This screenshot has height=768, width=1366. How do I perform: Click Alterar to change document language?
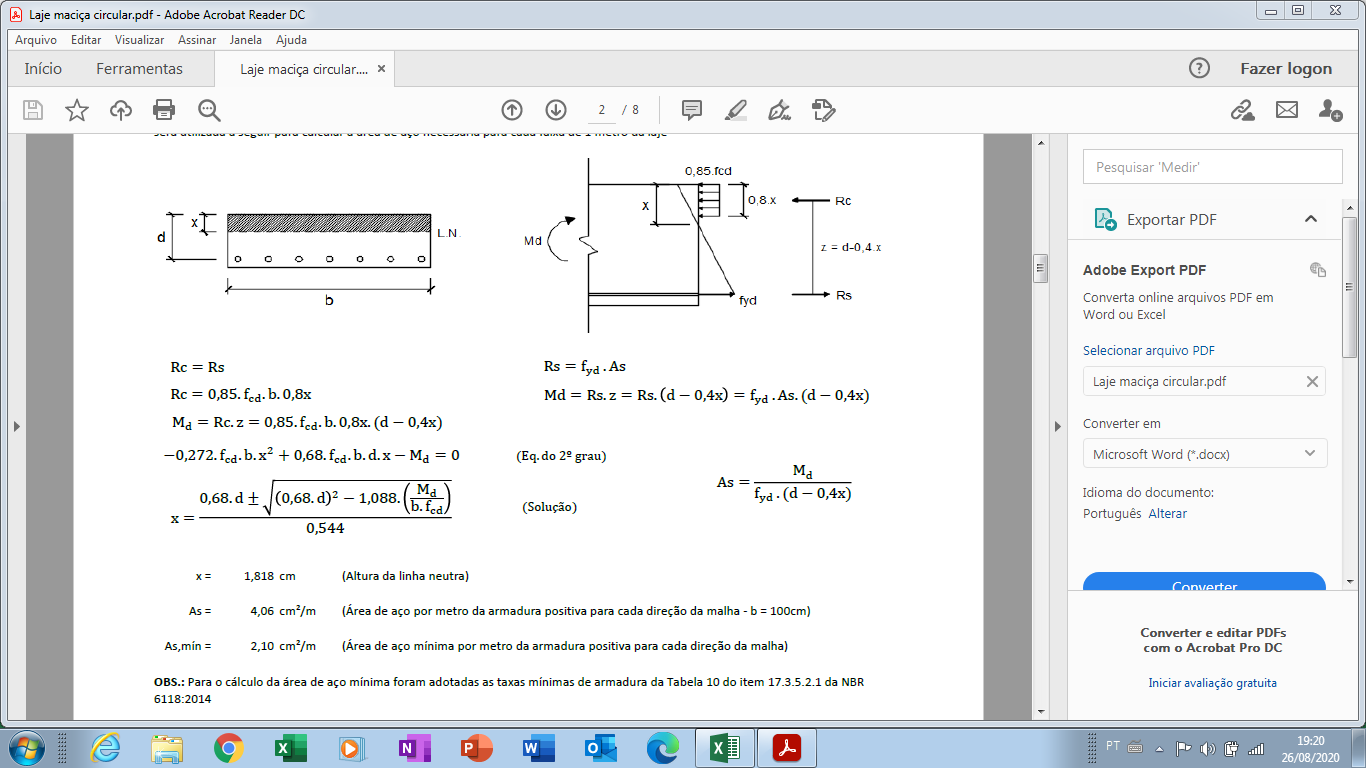coord(1167,513)
